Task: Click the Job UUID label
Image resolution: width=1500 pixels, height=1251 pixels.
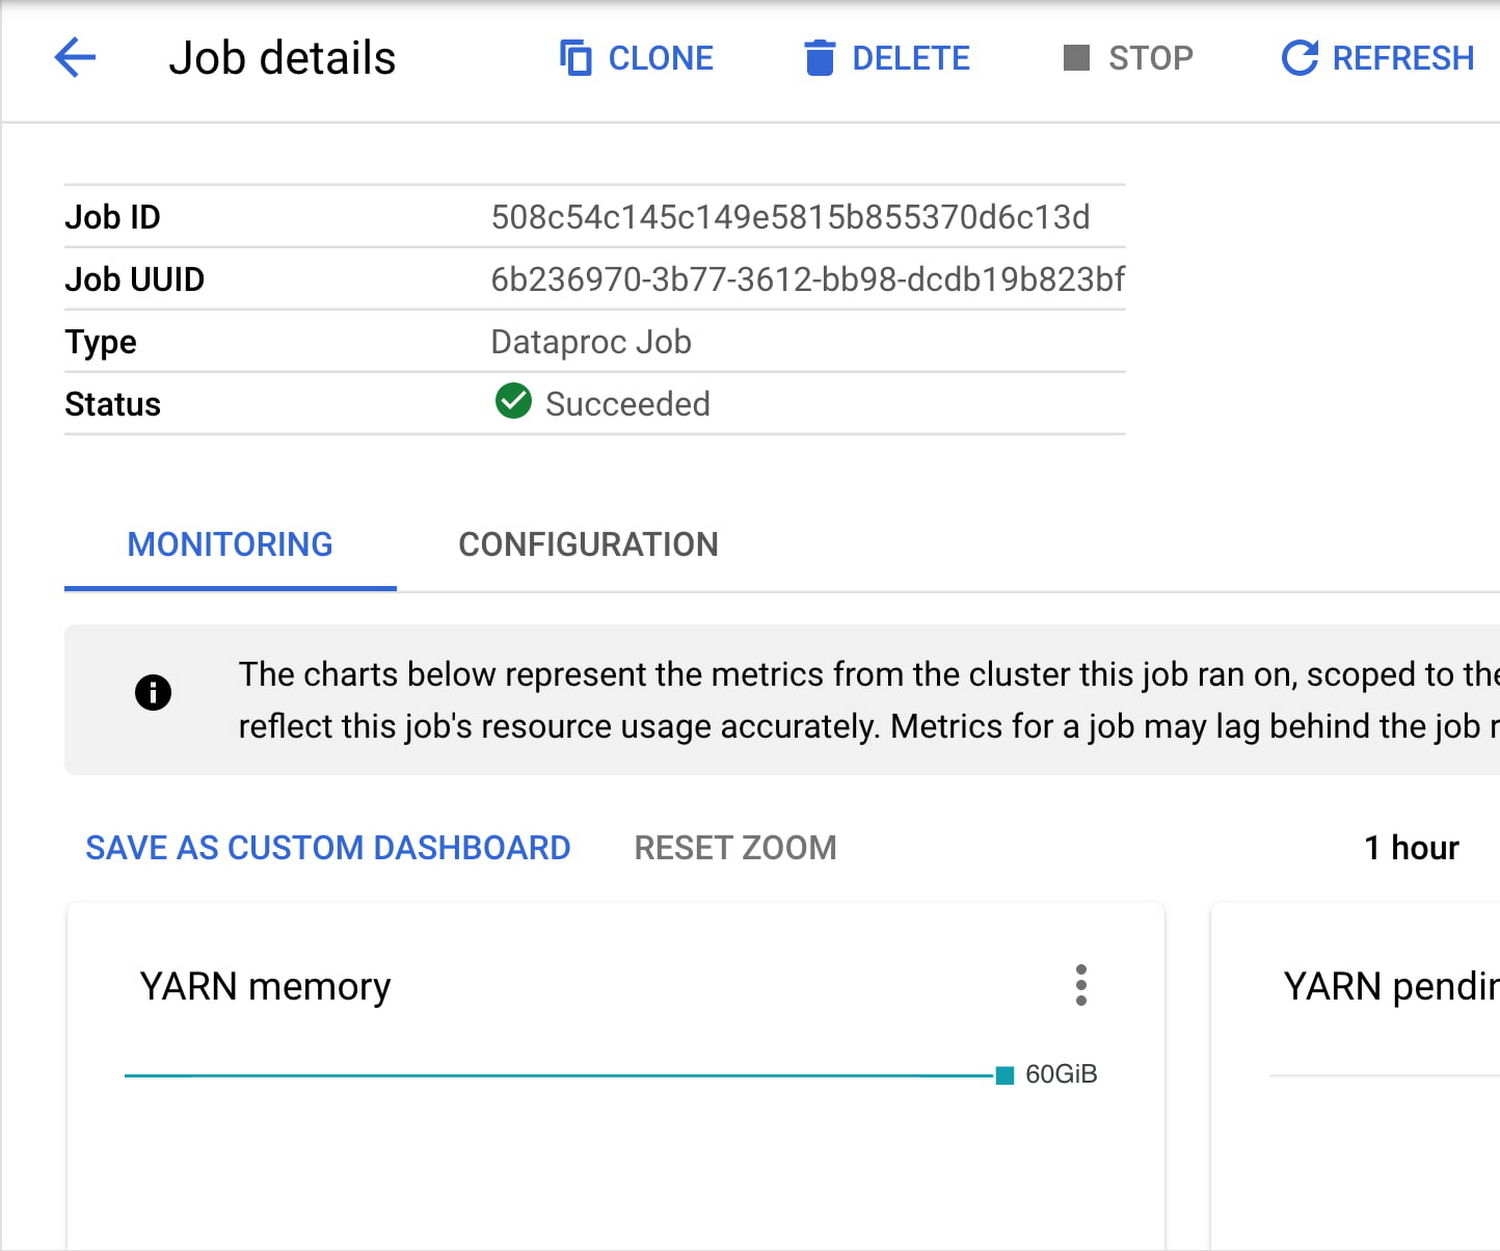Action: tap(135, 279)
